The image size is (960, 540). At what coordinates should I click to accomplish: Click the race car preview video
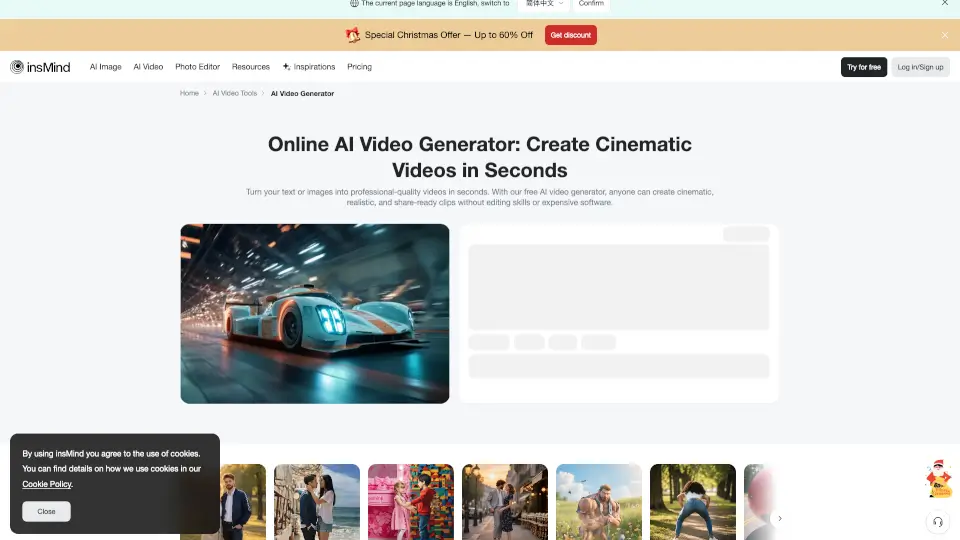tap(315, 313)
